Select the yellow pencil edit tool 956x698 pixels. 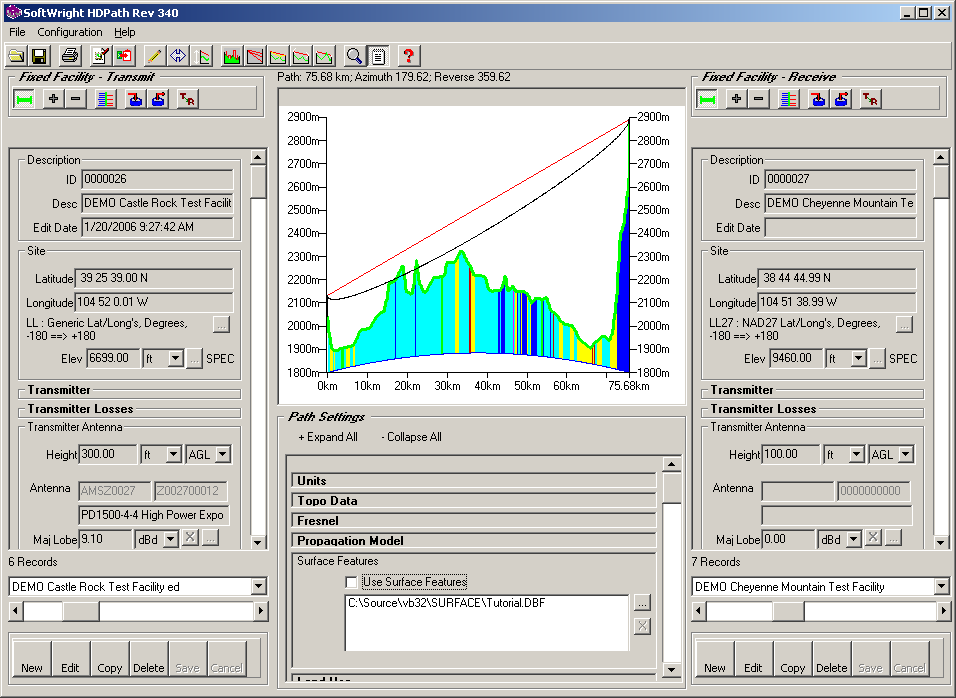click(154, 56)
